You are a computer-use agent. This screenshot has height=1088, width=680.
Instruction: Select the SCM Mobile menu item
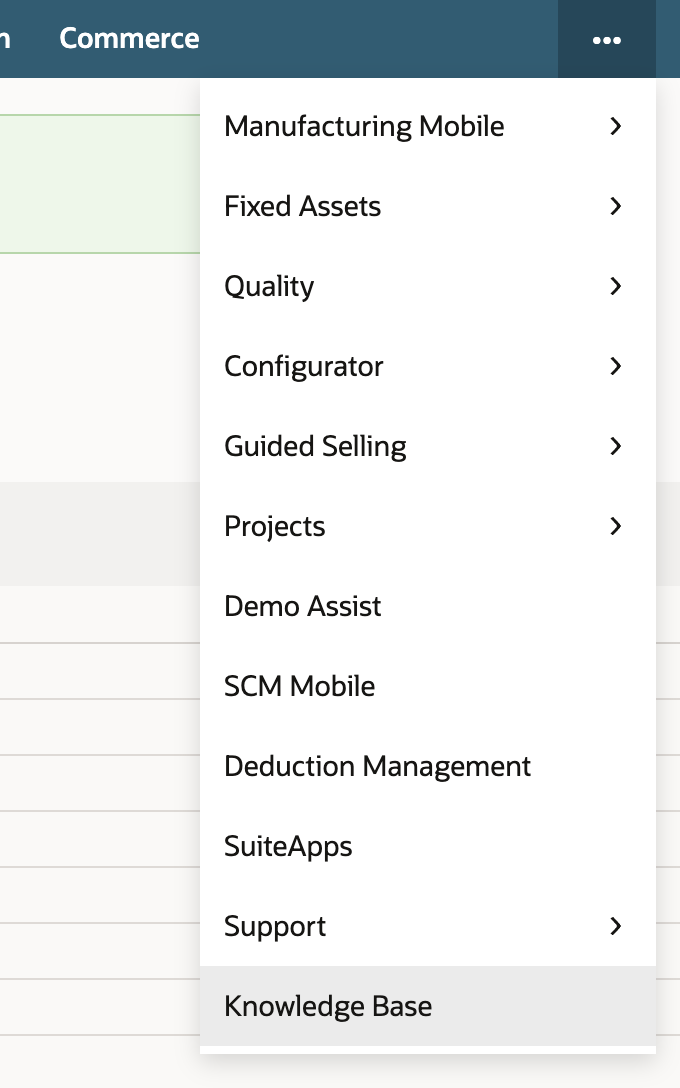[x=427, y=686]
